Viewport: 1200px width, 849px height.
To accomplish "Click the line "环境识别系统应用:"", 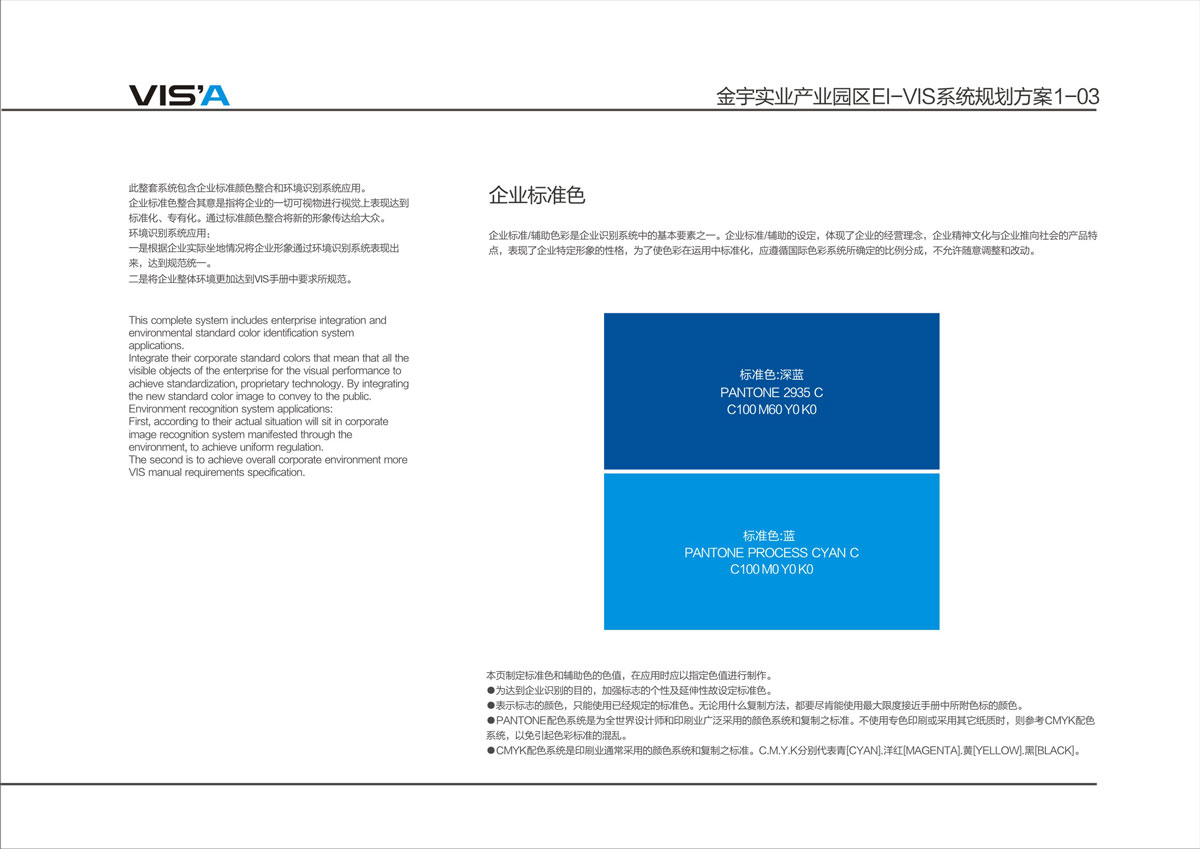I will [x=170, y=233].
